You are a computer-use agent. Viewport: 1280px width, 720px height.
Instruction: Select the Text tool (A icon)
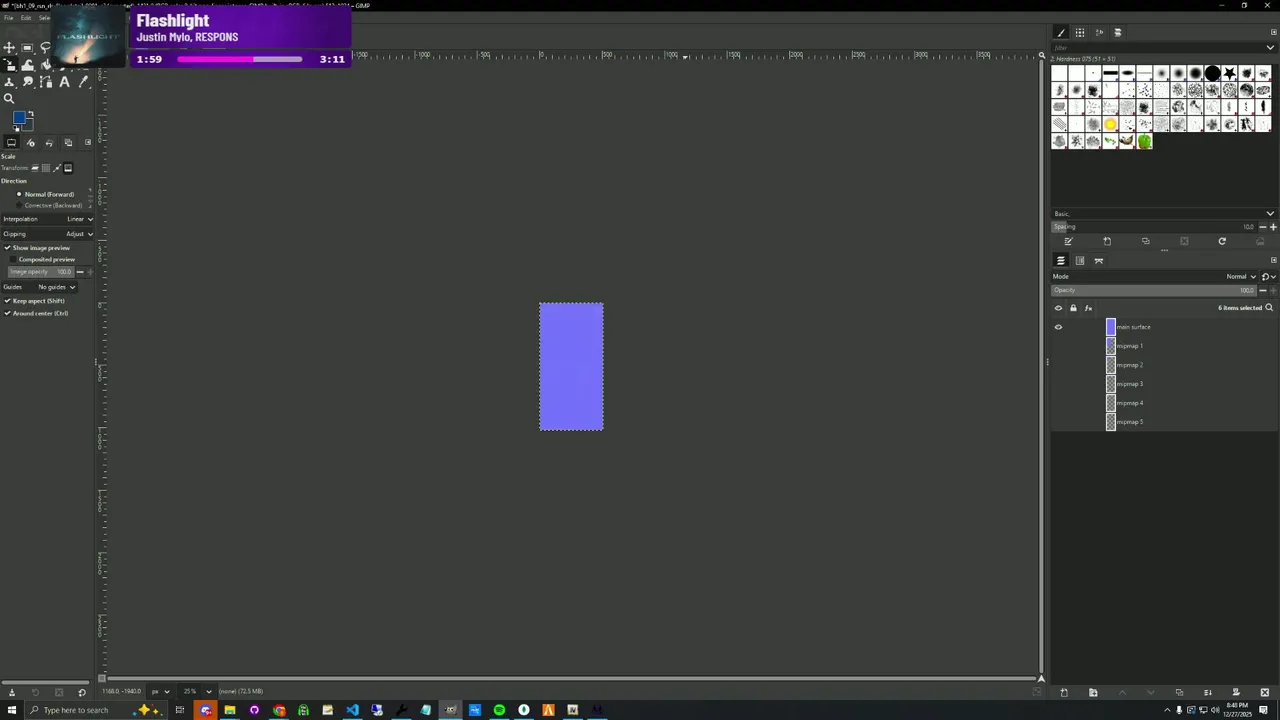pyautogui.click(x=65, y=82)
